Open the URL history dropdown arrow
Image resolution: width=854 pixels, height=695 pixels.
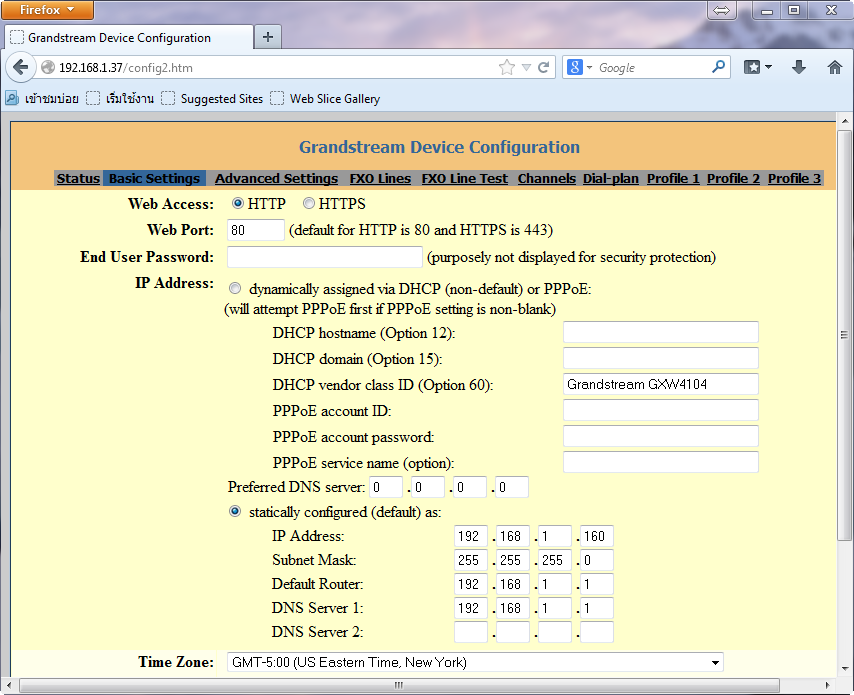tap(526, 68)
